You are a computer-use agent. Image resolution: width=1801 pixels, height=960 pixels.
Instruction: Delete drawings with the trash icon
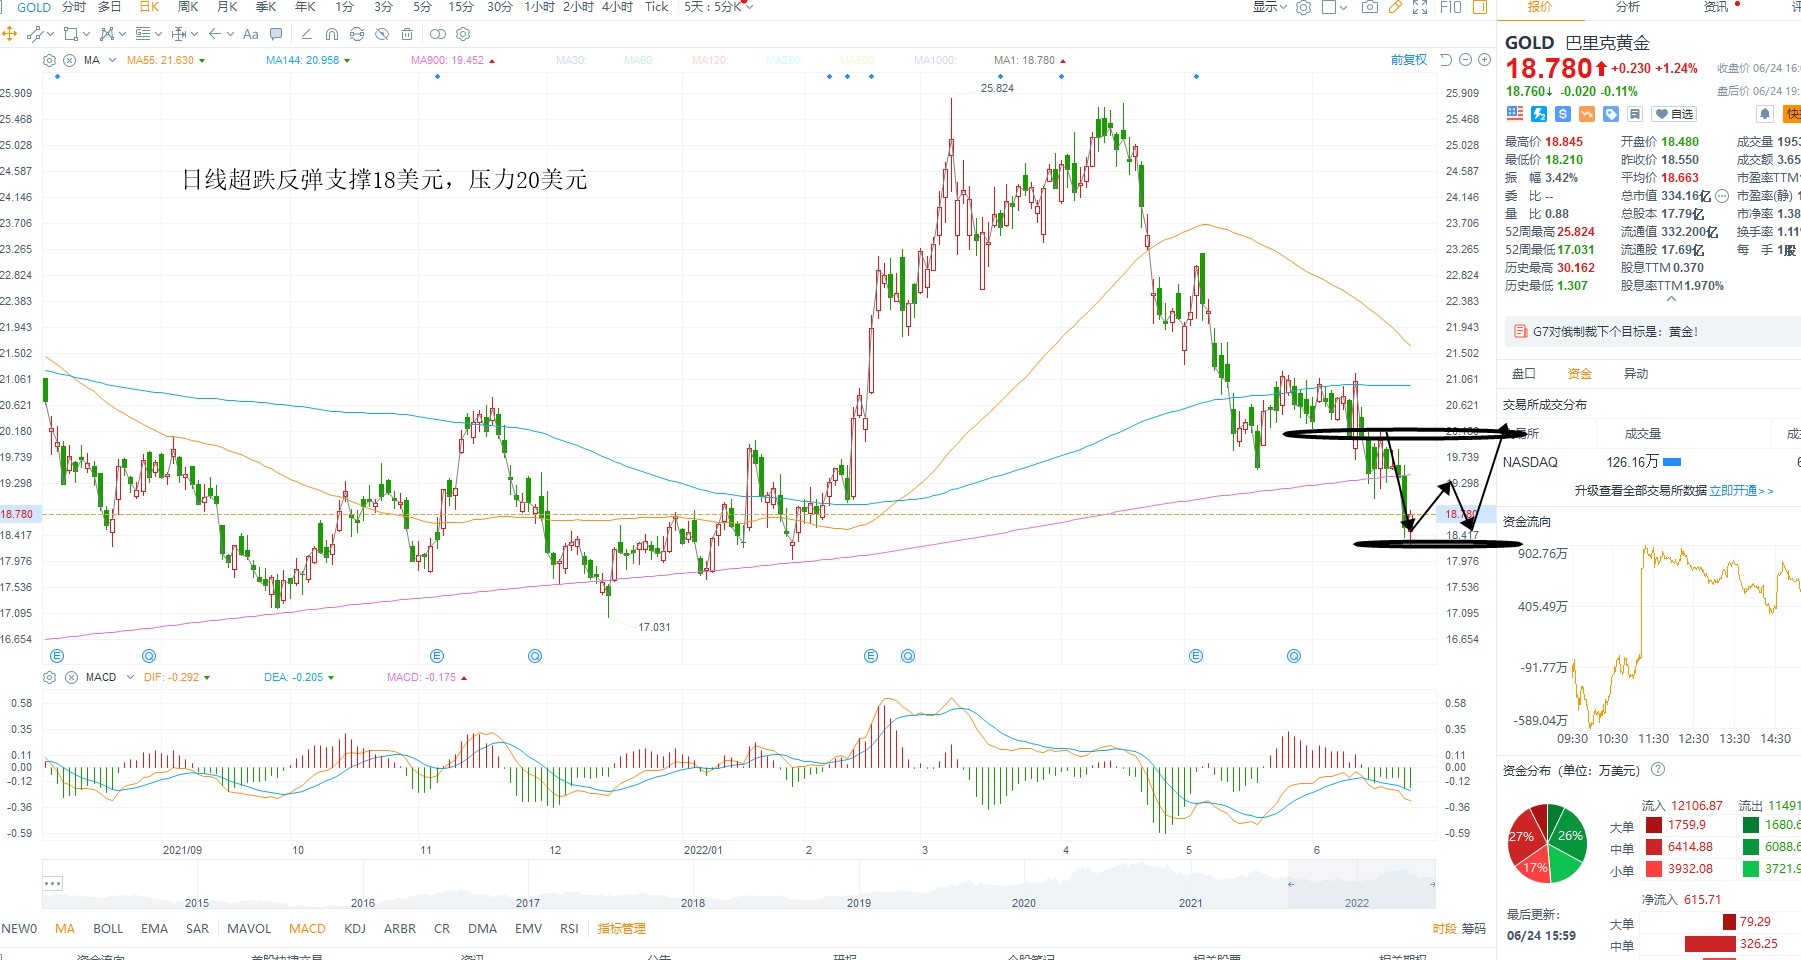(x=407, y=34)
